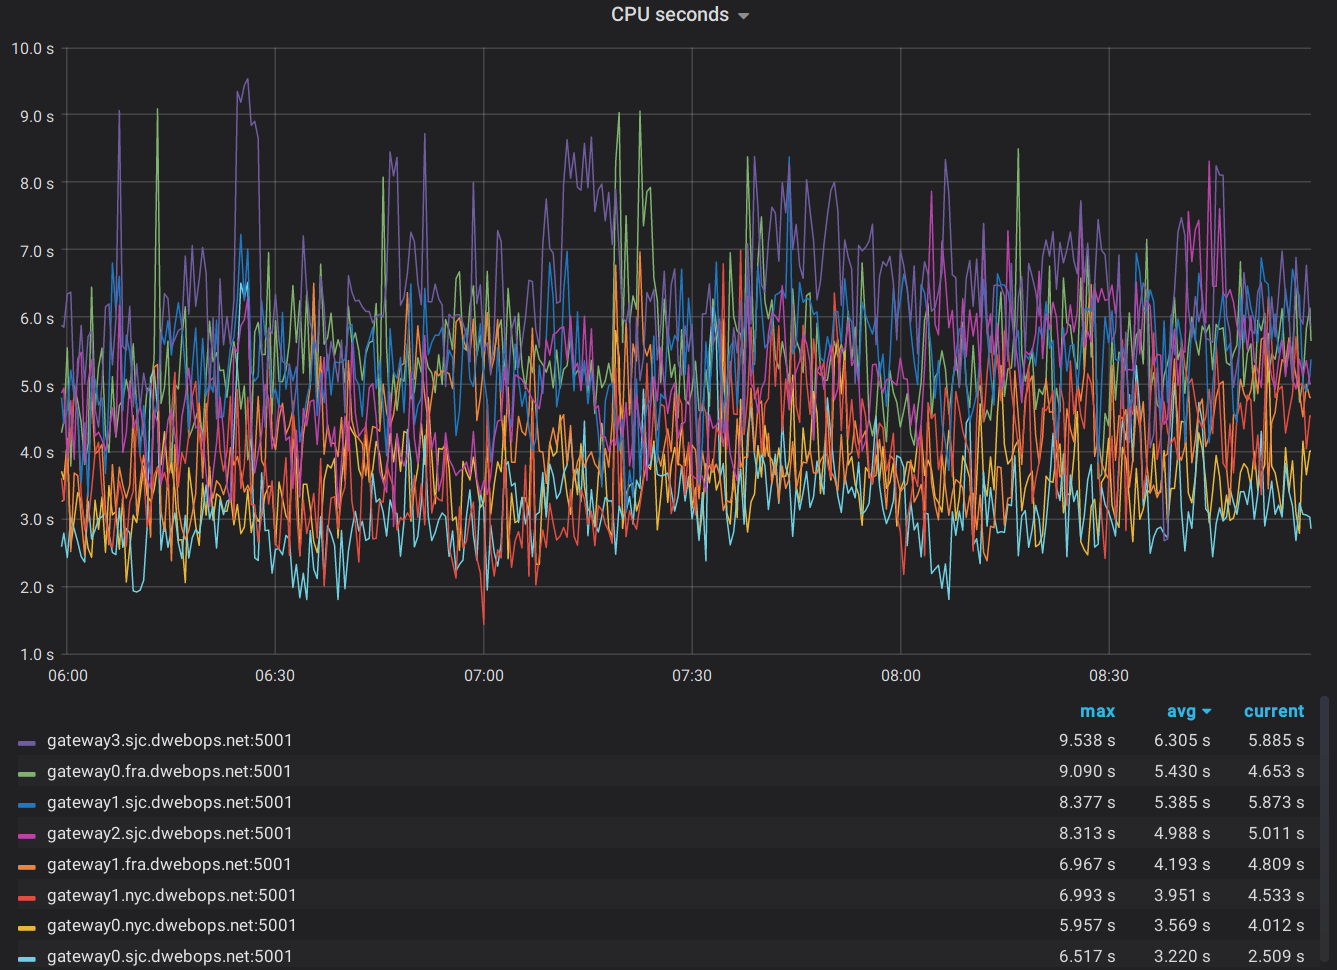Sort legend by the max column
The width and height of the screenshot is (1337, 970).
pos(1098,711)
